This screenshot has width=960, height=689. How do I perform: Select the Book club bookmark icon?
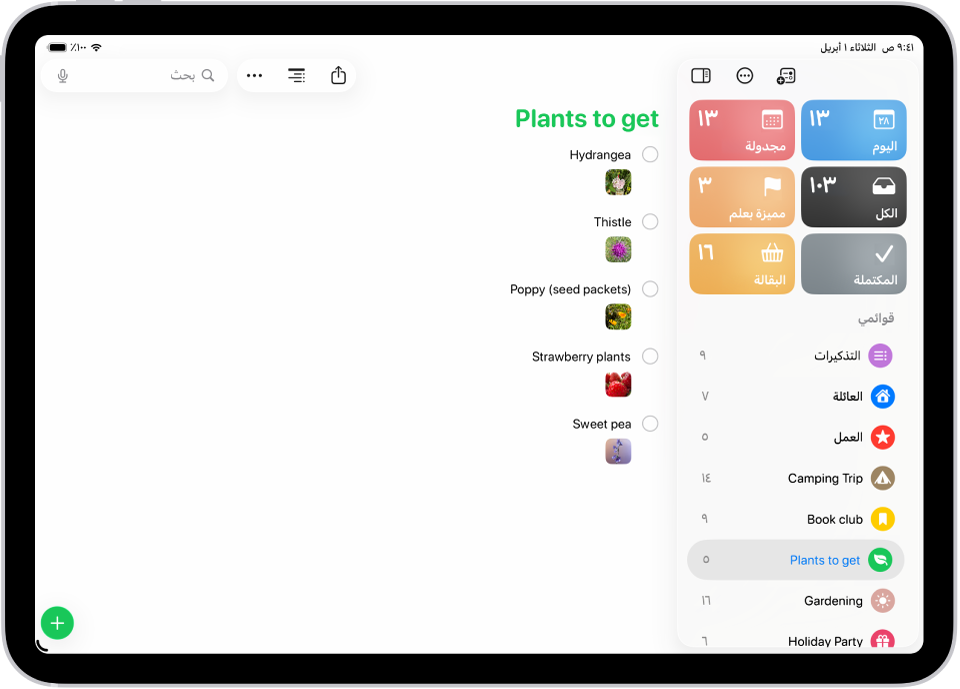[x=882, y=519]
